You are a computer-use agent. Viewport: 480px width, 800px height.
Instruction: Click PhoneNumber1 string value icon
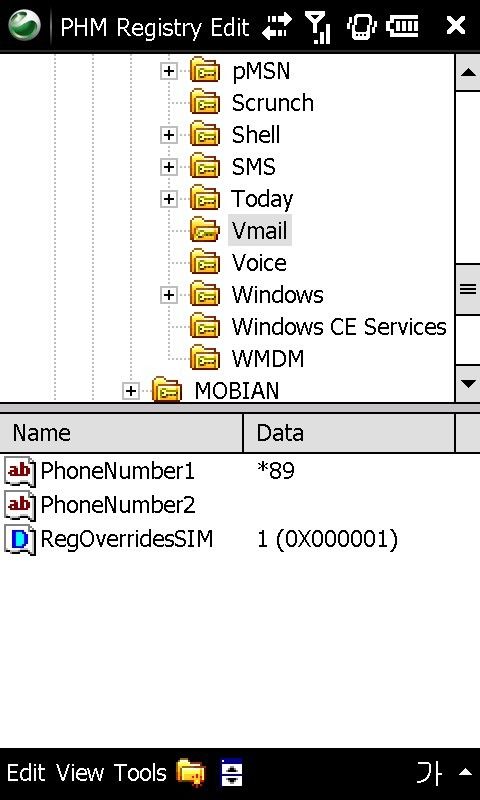[x=20, y=470]
